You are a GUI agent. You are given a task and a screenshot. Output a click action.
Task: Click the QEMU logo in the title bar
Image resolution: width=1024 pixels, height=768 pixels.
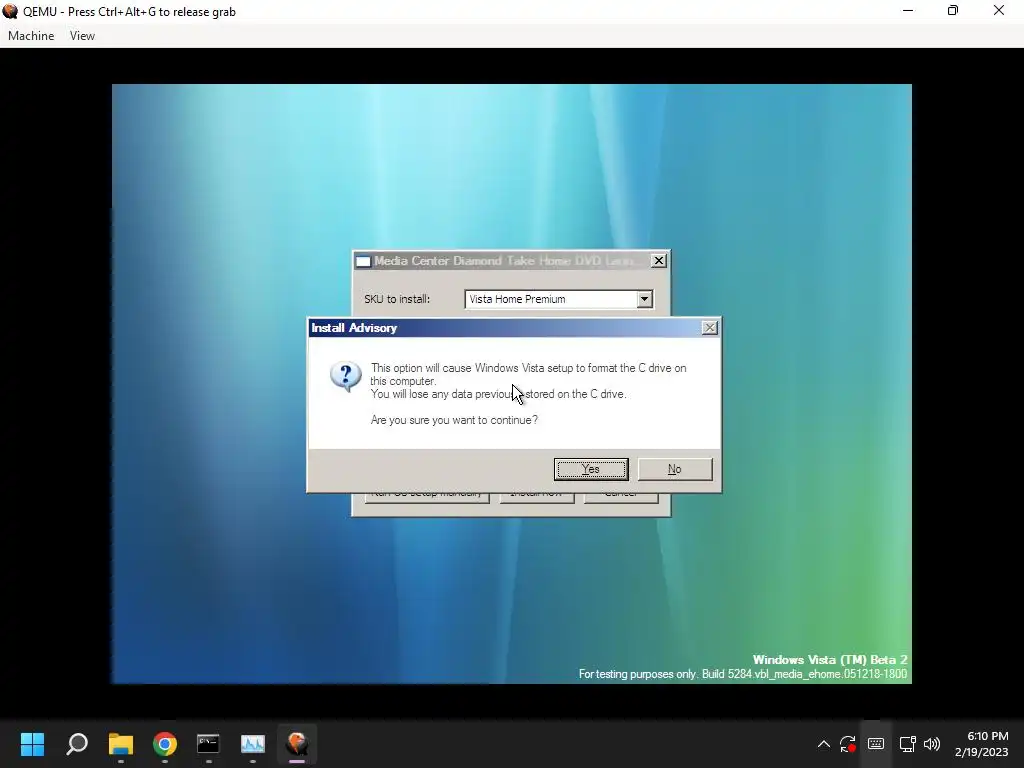(10, 11)
